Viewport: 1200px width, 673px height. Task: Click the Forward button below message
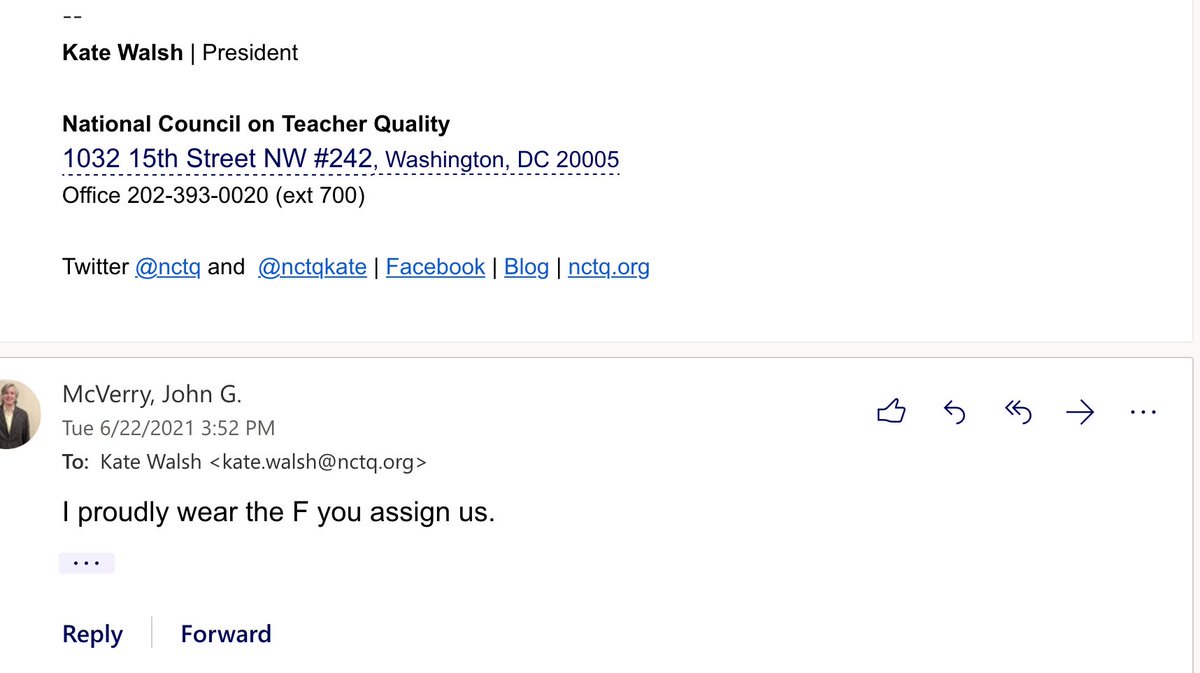(225, 634)
